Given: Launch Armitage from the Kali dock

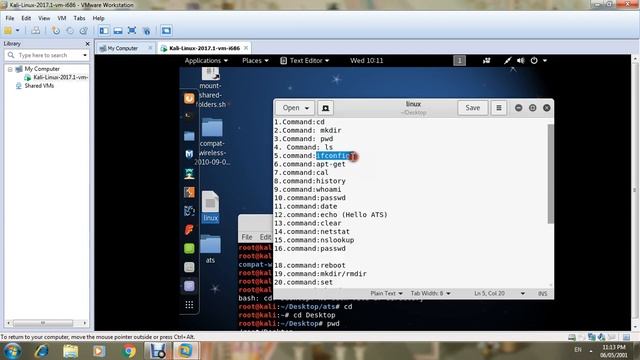Looking at the screenshot, I should [189, 173].
